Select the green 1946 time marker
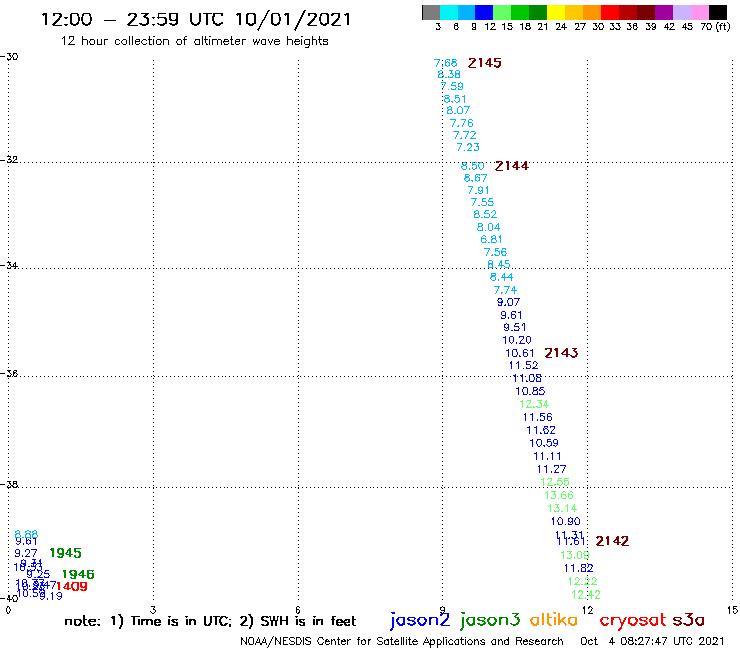 coord(78,574)
